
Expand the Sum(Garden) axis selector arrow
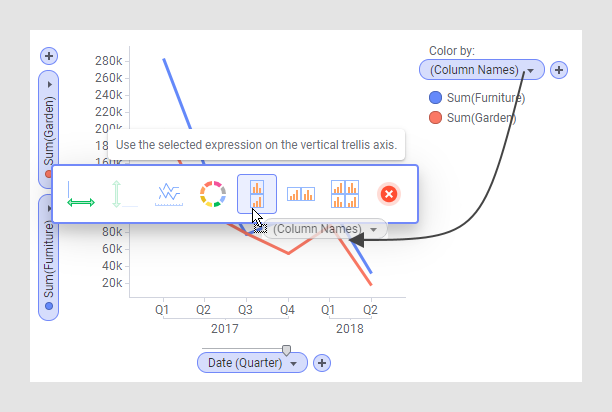point(50,85)
